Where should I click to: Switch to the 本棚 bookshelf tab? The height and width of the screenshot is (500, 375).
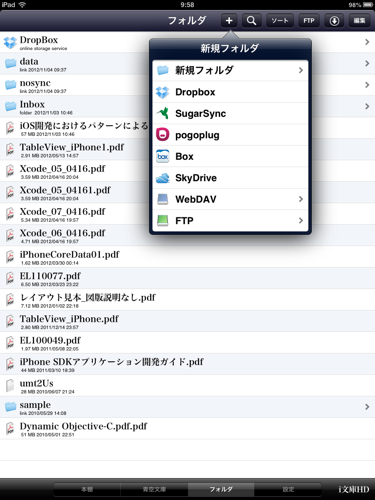point(87,489)
